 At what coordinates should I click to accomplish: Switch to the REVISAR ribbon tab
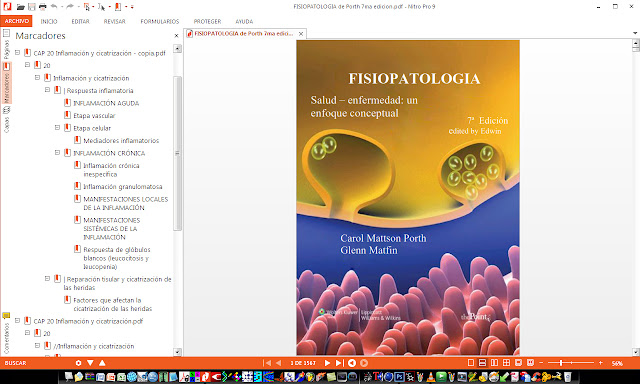(114, 21)
